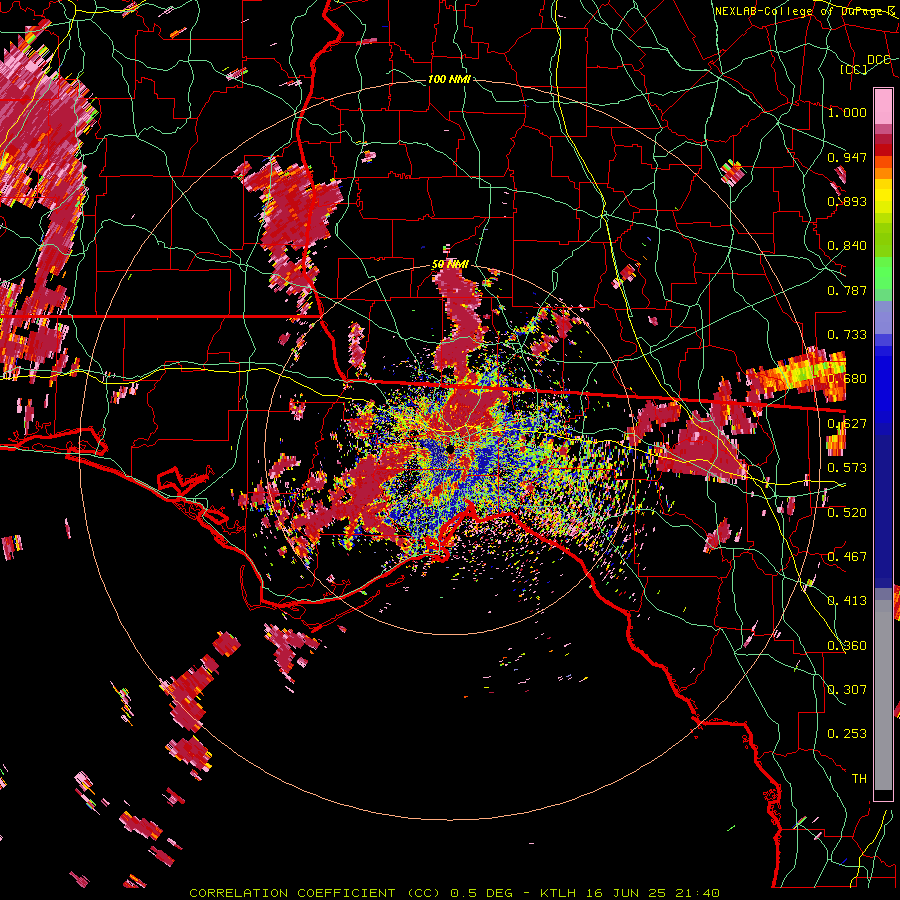Click the [CC] units label above color bar
The width and height of the screenshot is (900, 900).
click(x=853, y=69)
